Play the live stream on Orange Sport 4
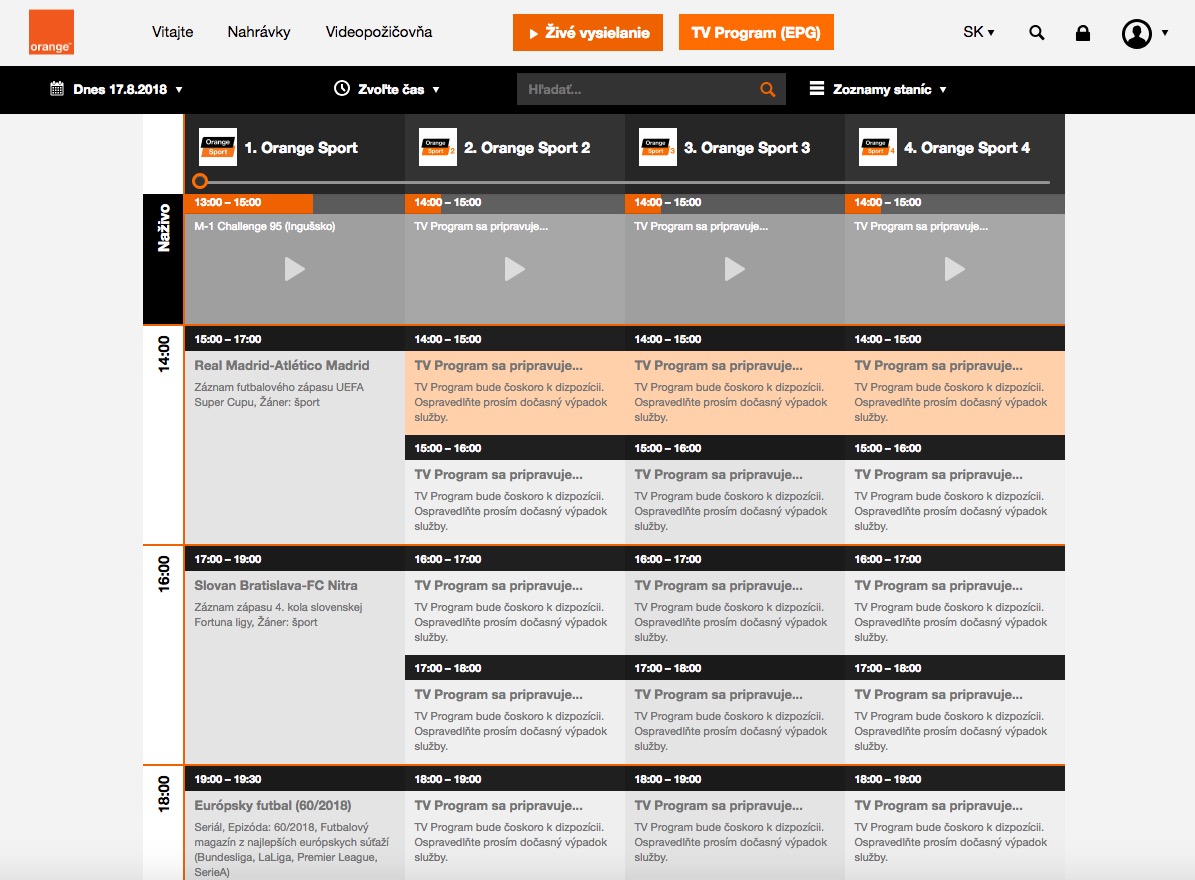The height and width of the screenshot is (880, 1195). [954, 269]
